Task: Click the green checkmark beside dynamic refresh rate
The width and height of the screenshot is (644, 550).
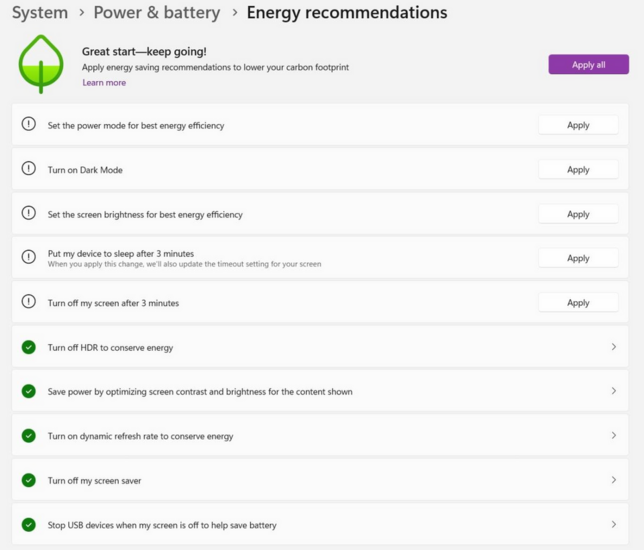Action: point(29,435)
